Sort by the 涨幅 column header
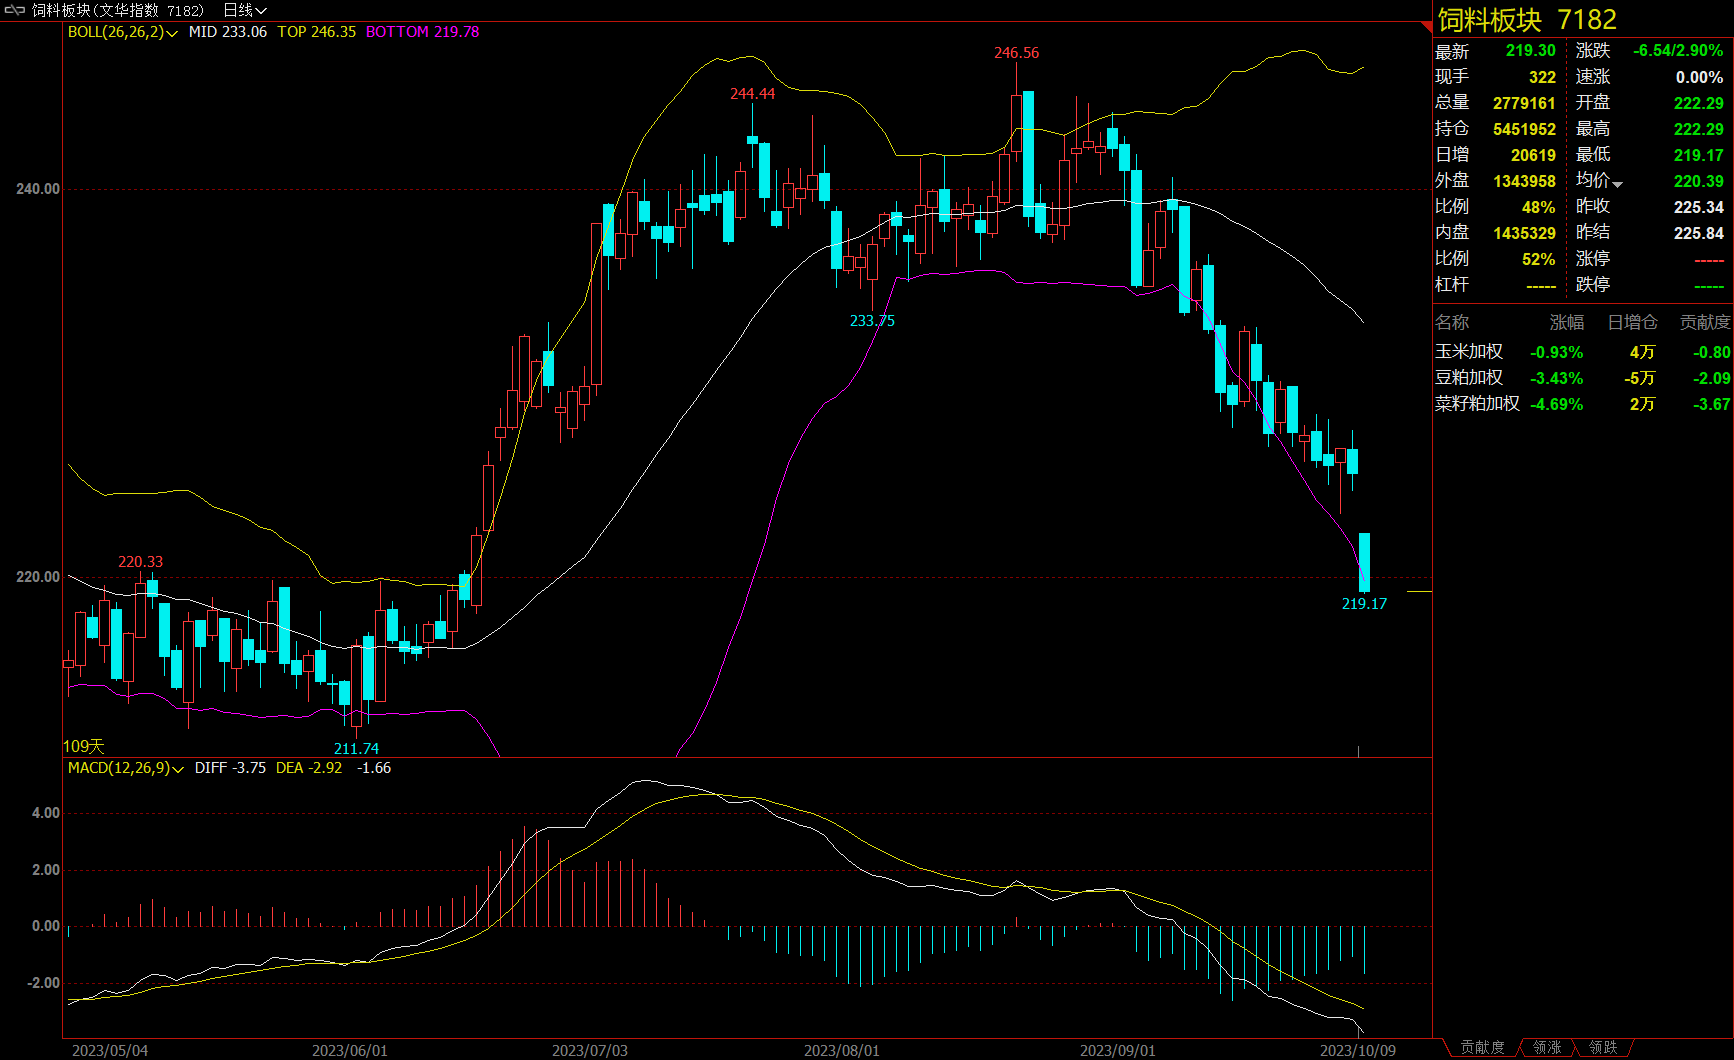 (x=1567, y=322)
